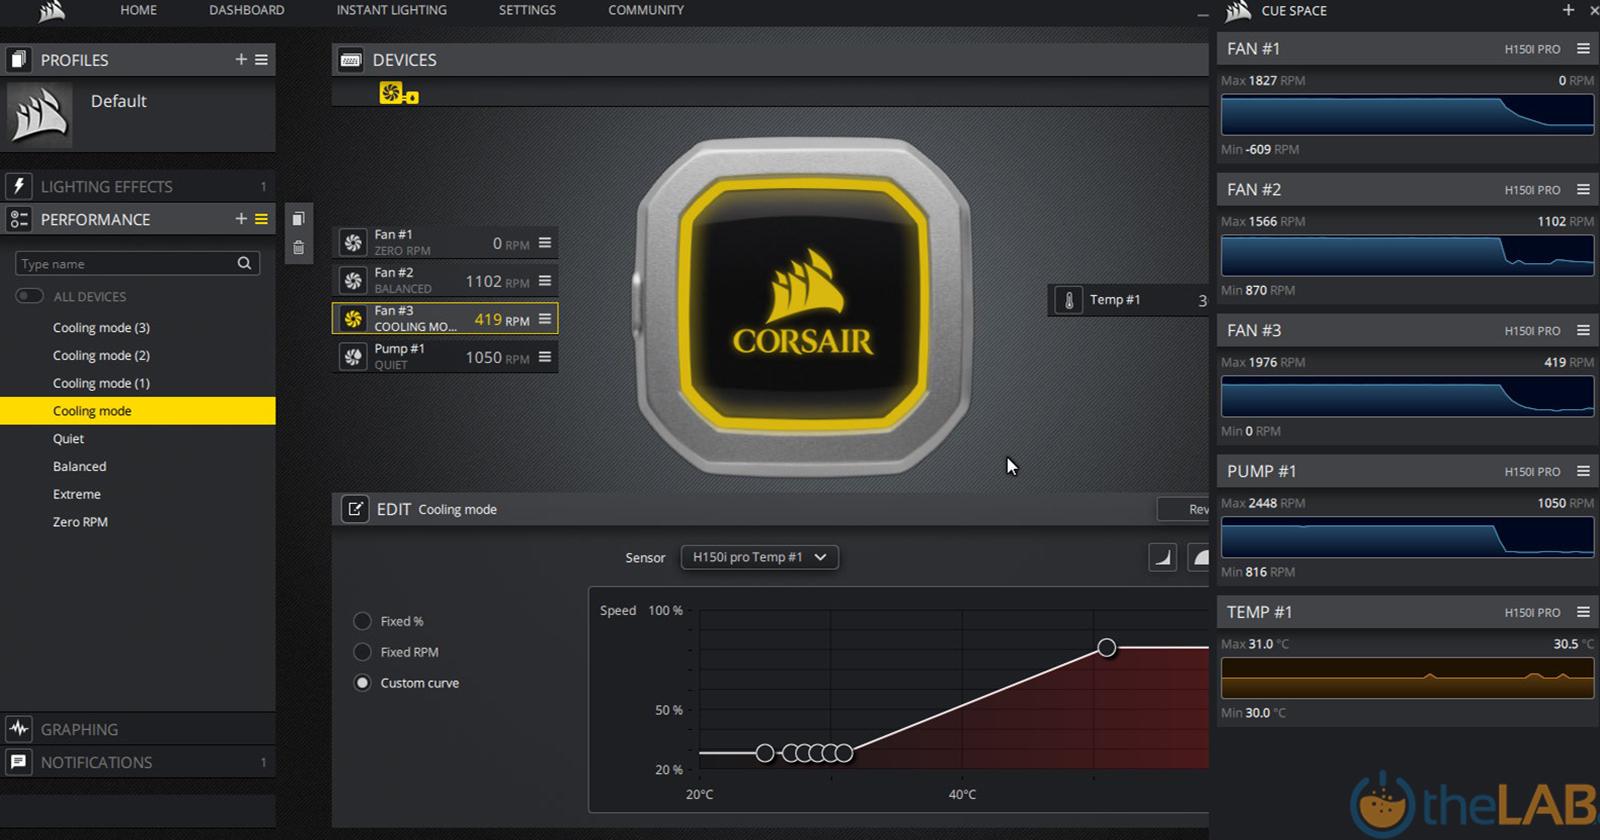
Task: Click the Devices panel keyboard icon
Action: pyautogui.click(x=351, y=60)
